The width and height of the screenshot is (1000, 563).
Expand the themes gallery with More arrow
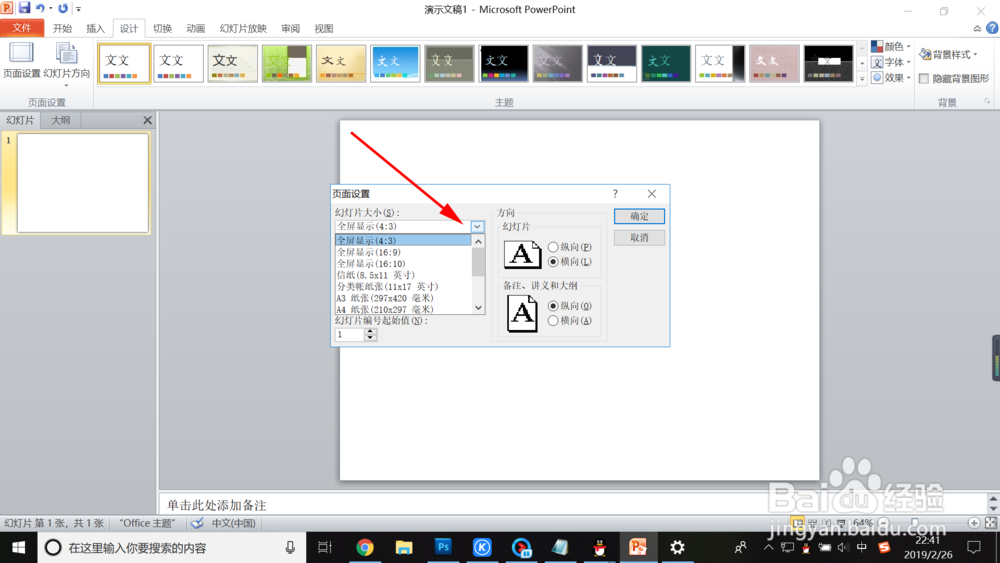(x=862, y=78)
